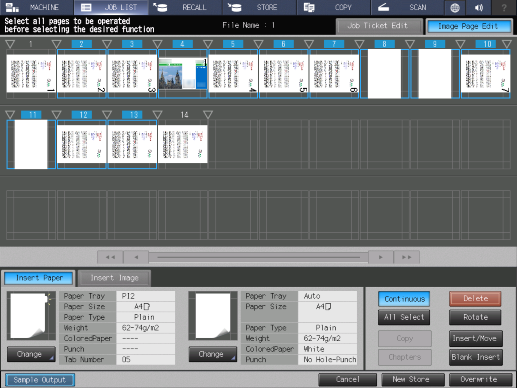This screenshot has height=388, width=517.
Task: Select the page 14 thumbnail
Action: pos(183,144)
